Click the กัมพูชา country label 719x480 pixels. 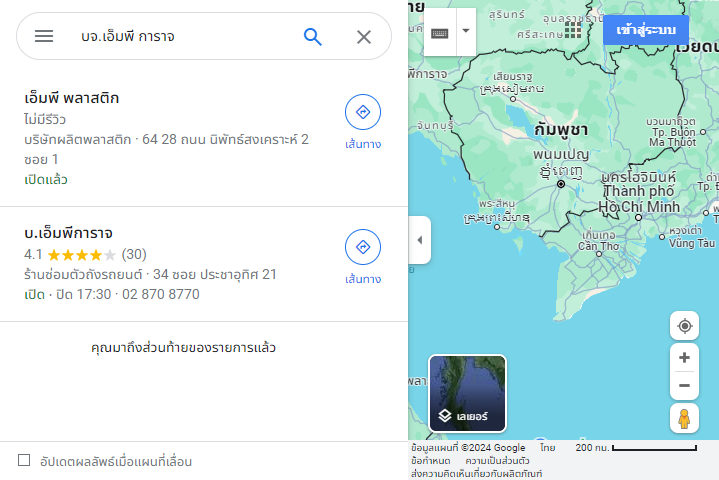561,130
